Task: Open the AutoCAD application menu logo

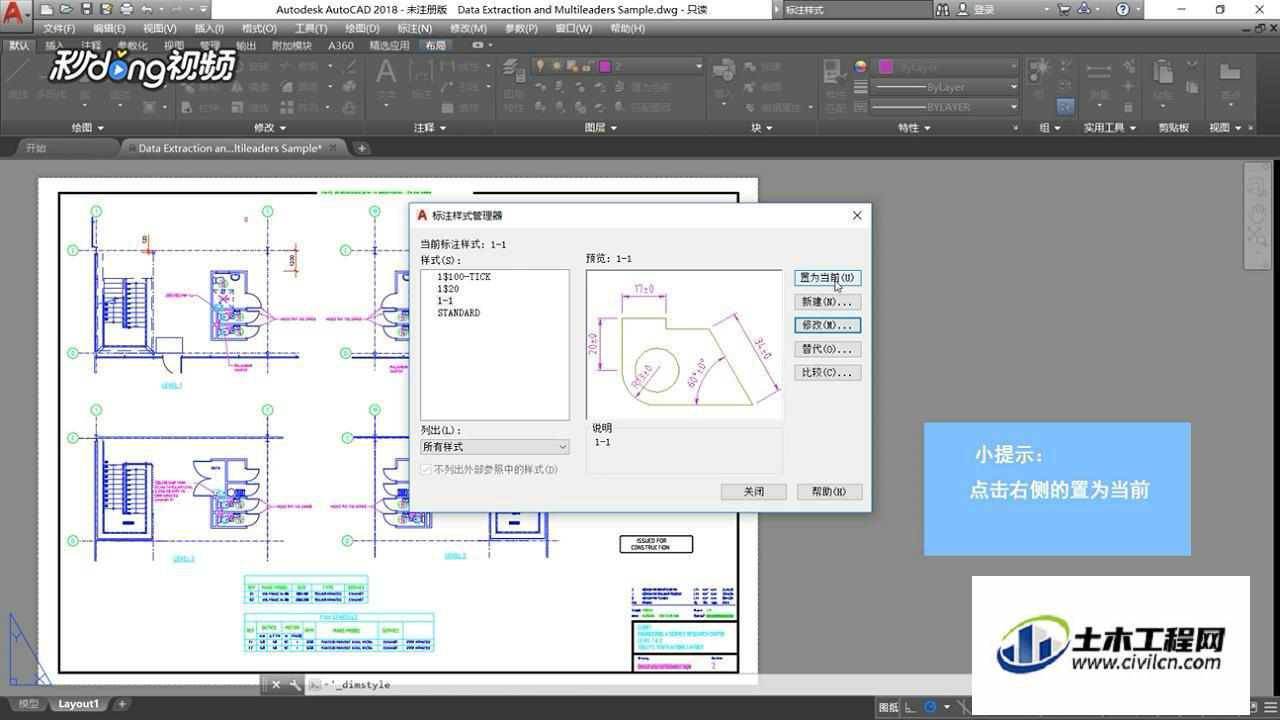Action: [15, 17]
